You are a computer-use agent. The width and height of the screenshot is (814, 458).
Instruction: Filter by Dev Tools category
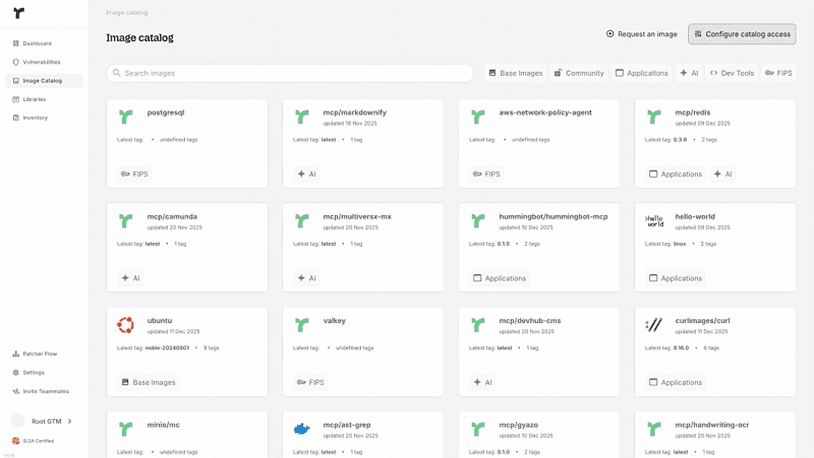732,73
